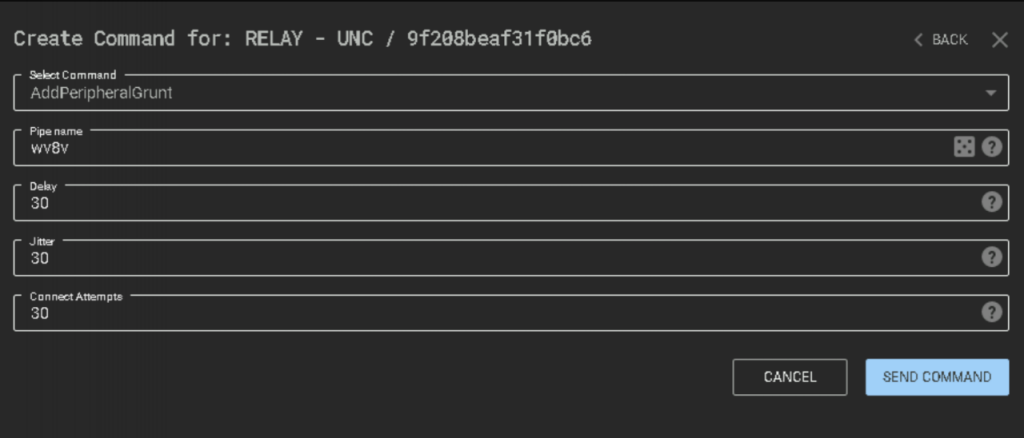The image size is (1024, 438).
Task: Click the Select Command field label
Action: coord(72,75)
